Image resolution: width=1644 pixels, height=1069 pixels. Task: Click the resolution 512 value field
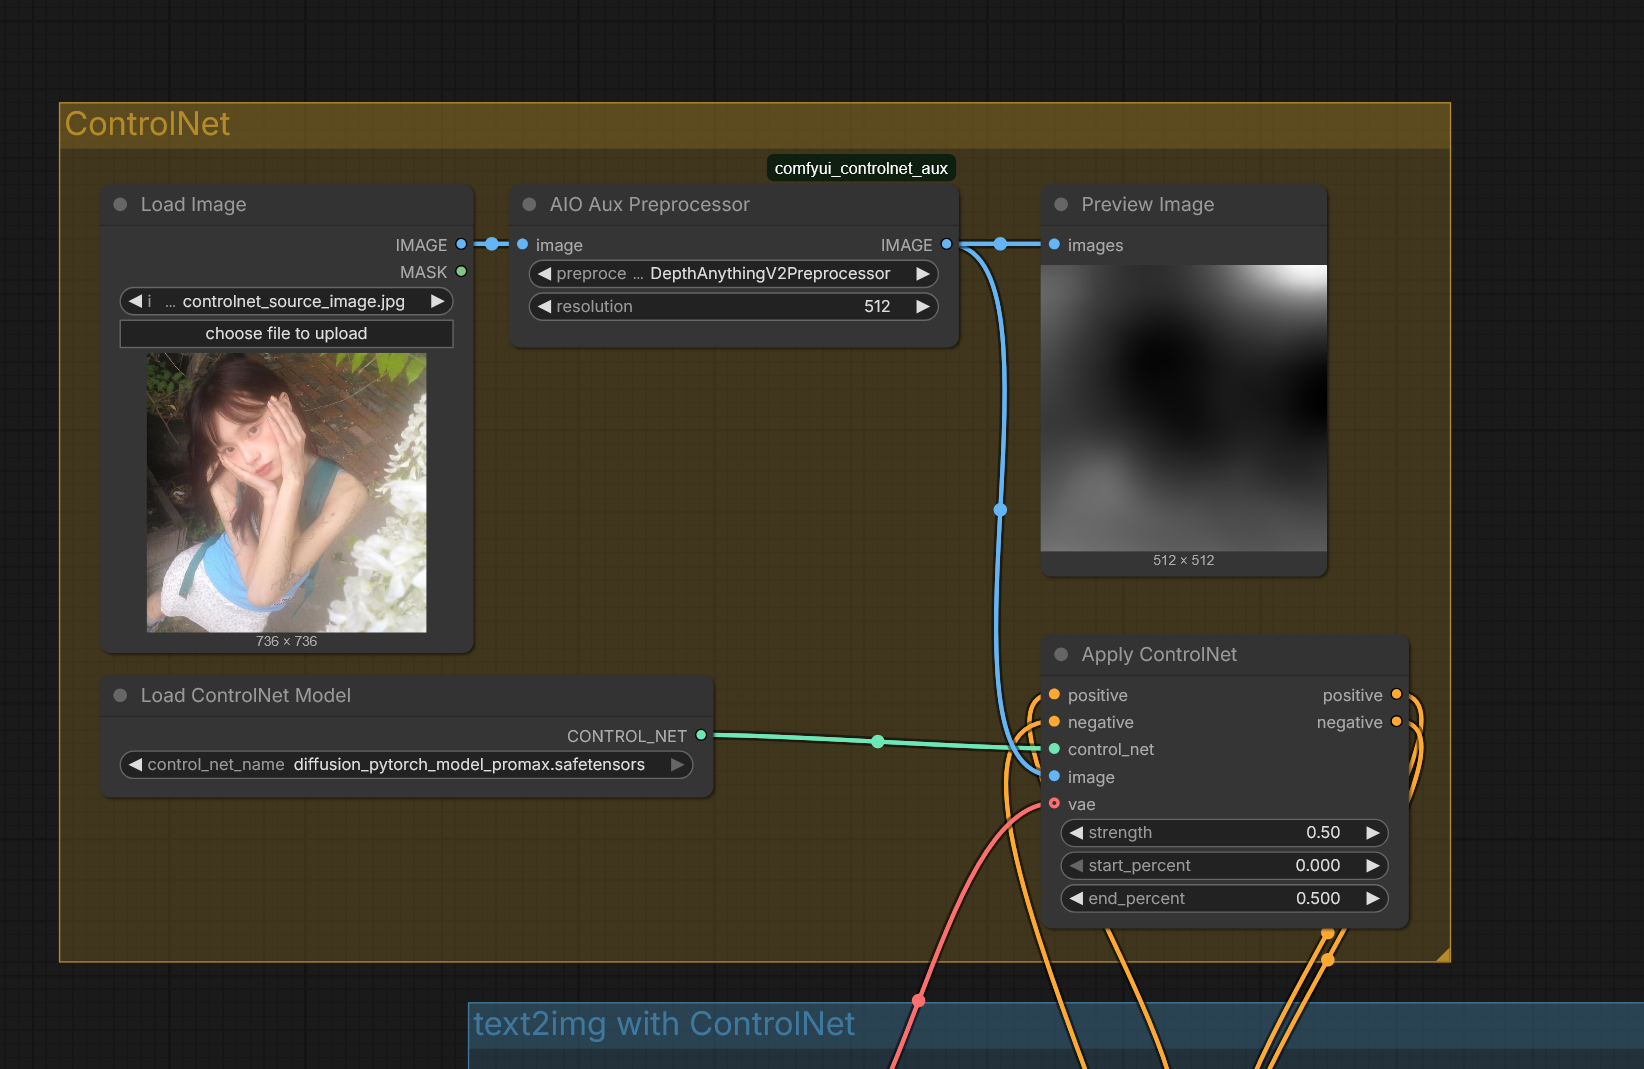tap(733, 306)
